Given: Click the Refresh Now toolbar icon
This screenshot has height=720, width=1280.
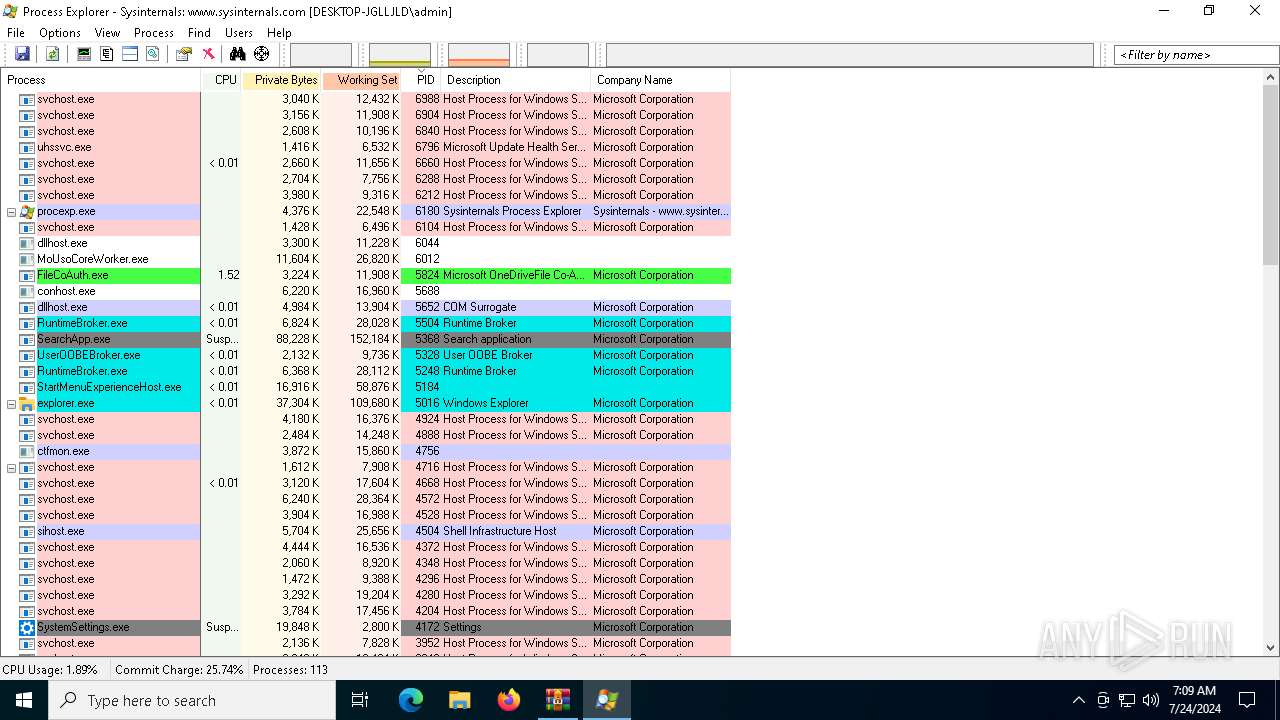Looking at the screenshot, I should 52,54.
